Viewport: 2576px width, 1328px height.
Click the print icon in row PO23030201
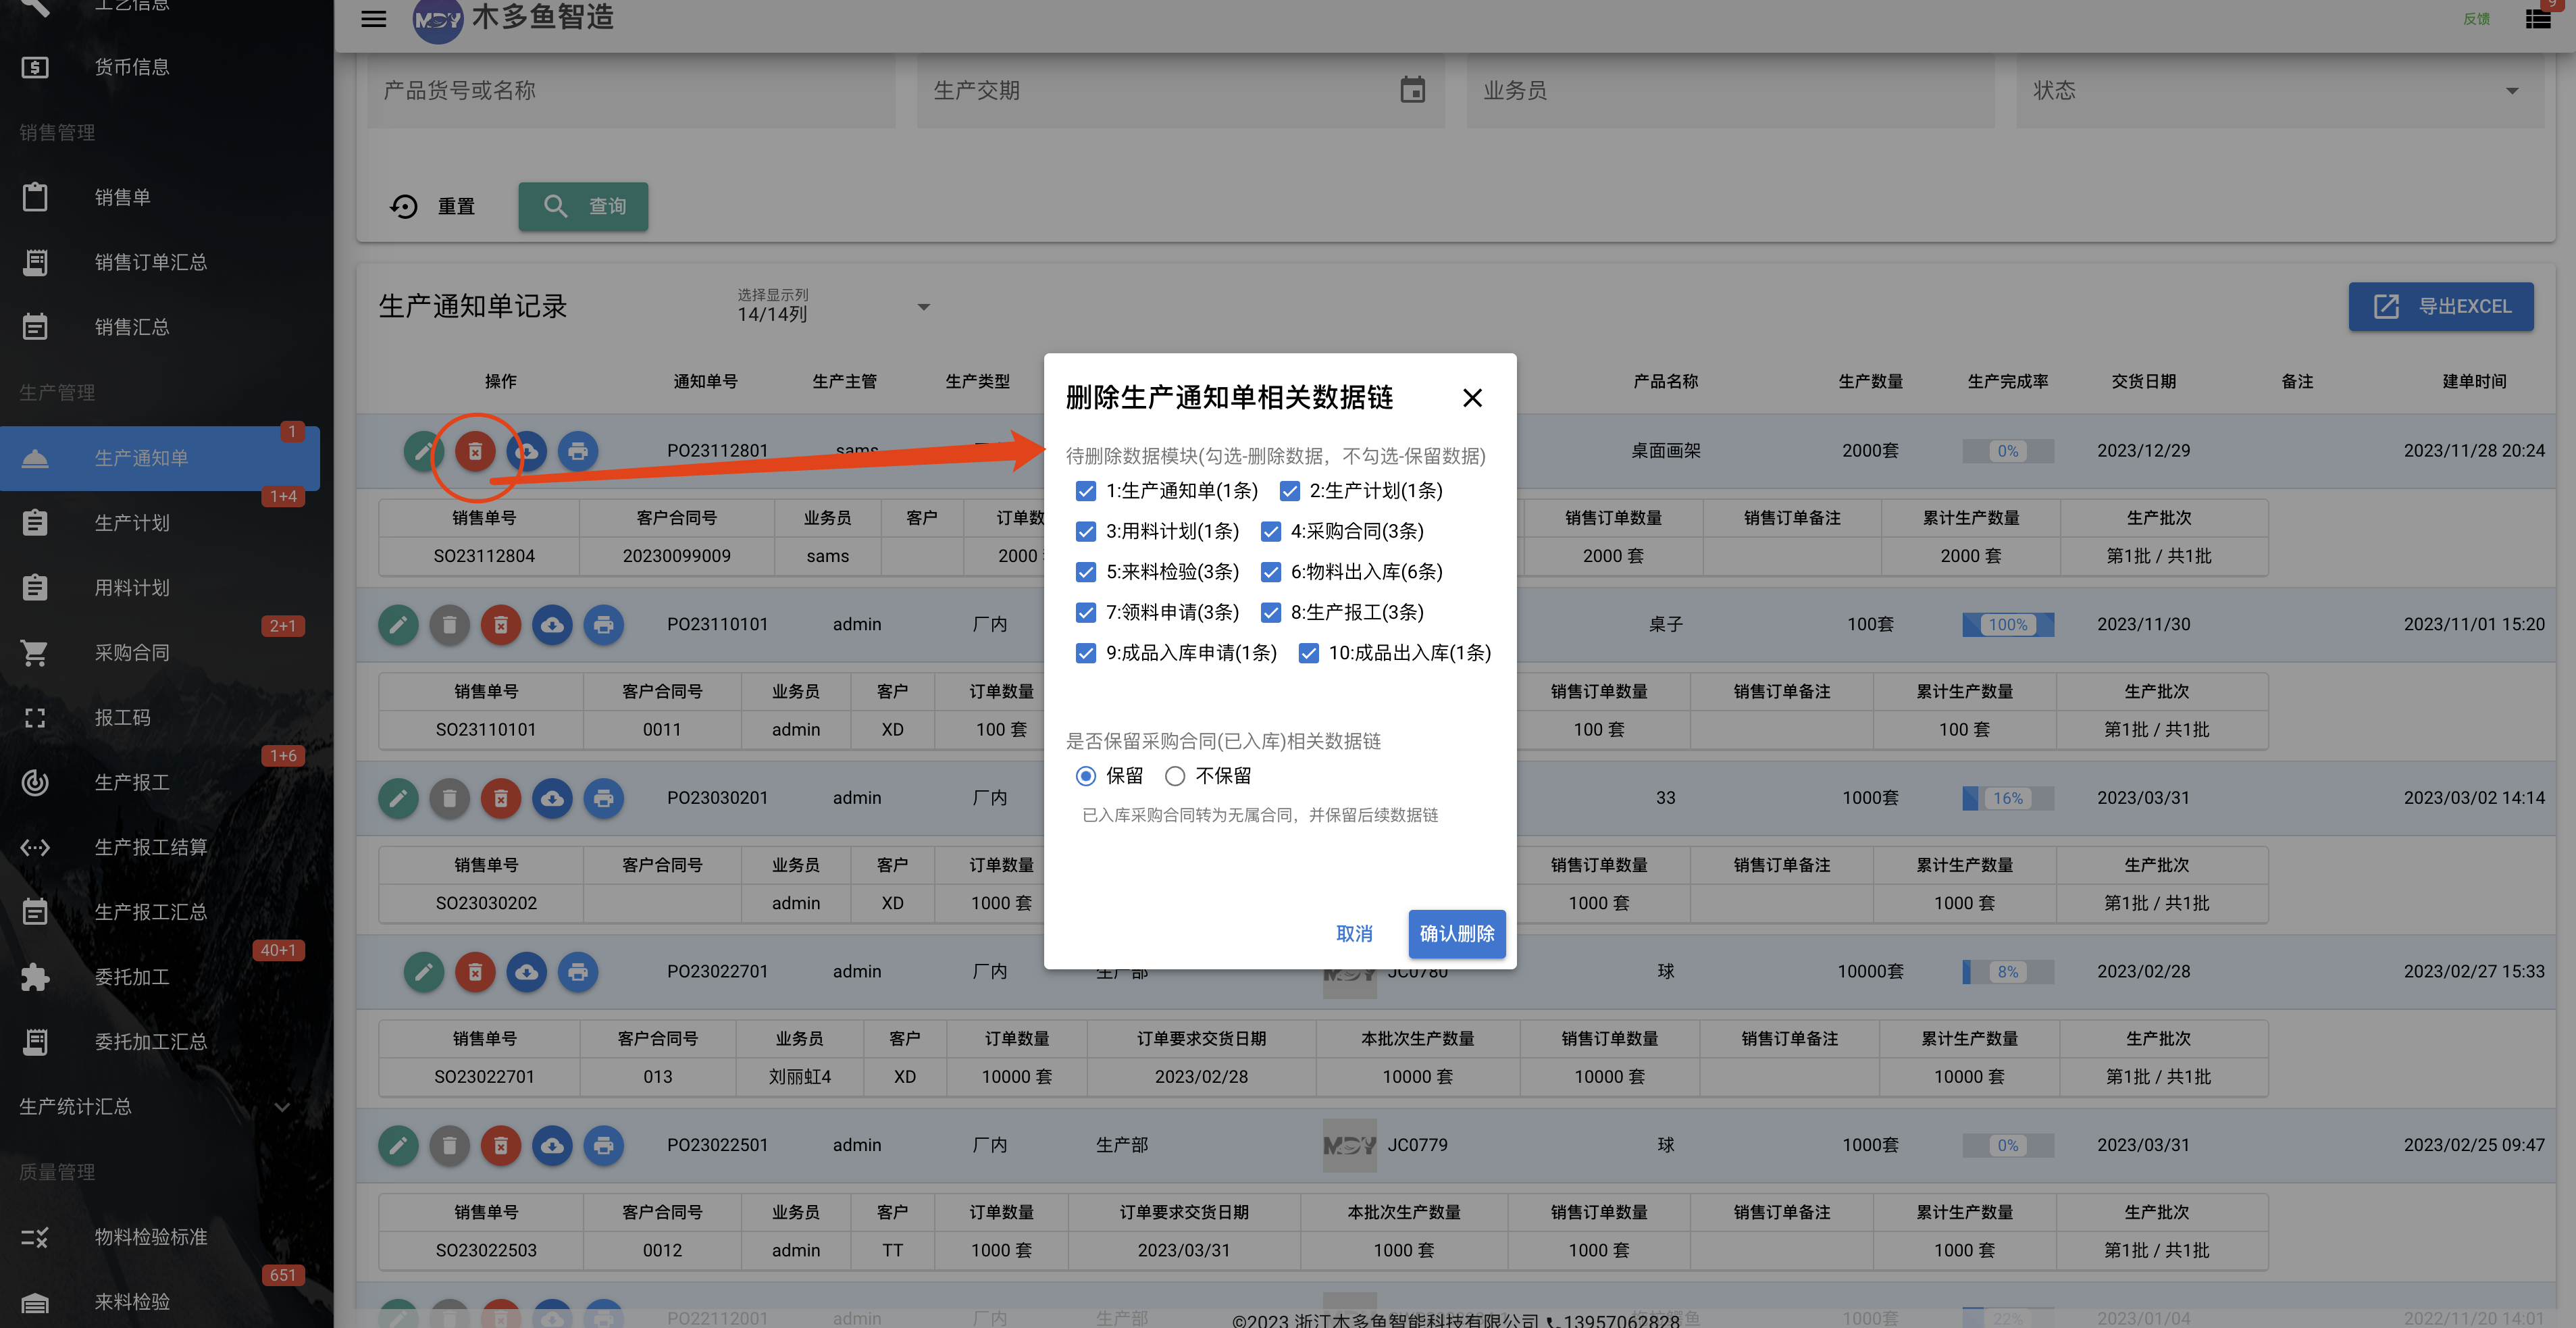click(604, 798)
